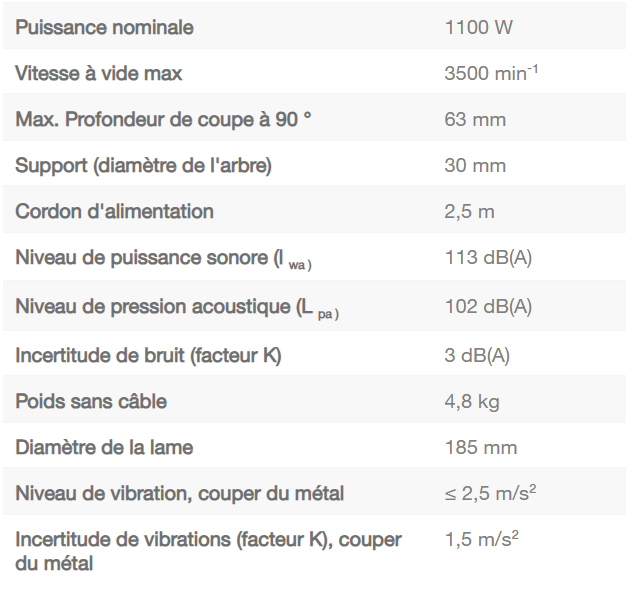Click the 'Diamètre de la lame' label
Screen dimensions: 626x591
pyautogui.click(x=104, y=447)
